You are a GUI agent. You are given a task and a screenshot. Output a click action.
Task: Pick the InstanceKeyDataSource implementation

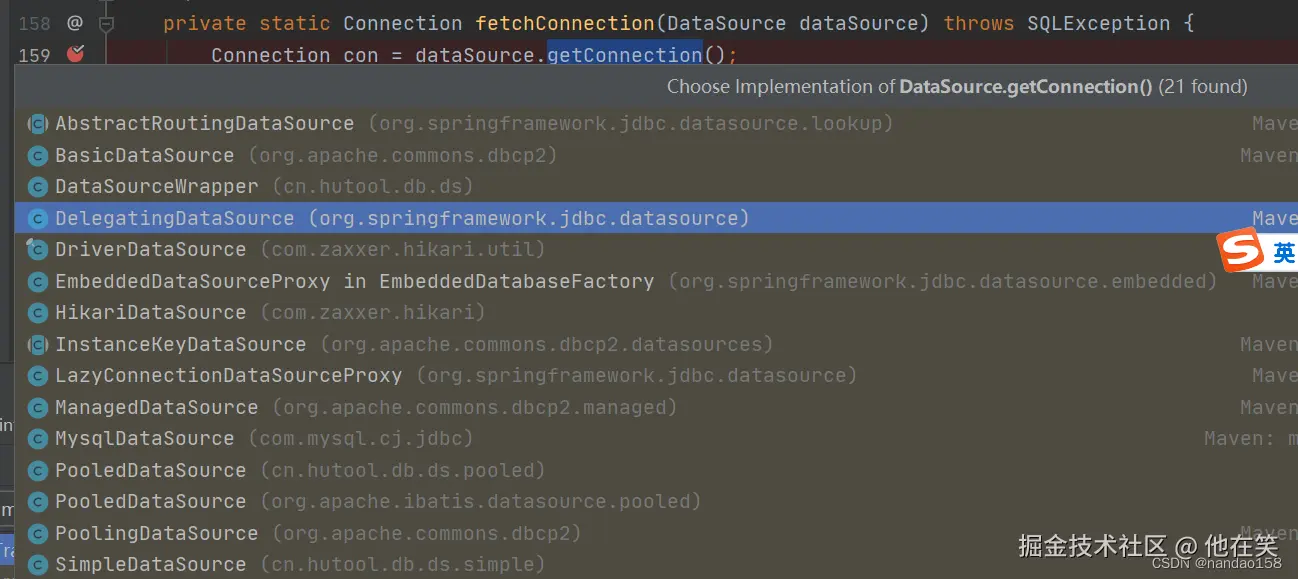click(x=180, y=344)
